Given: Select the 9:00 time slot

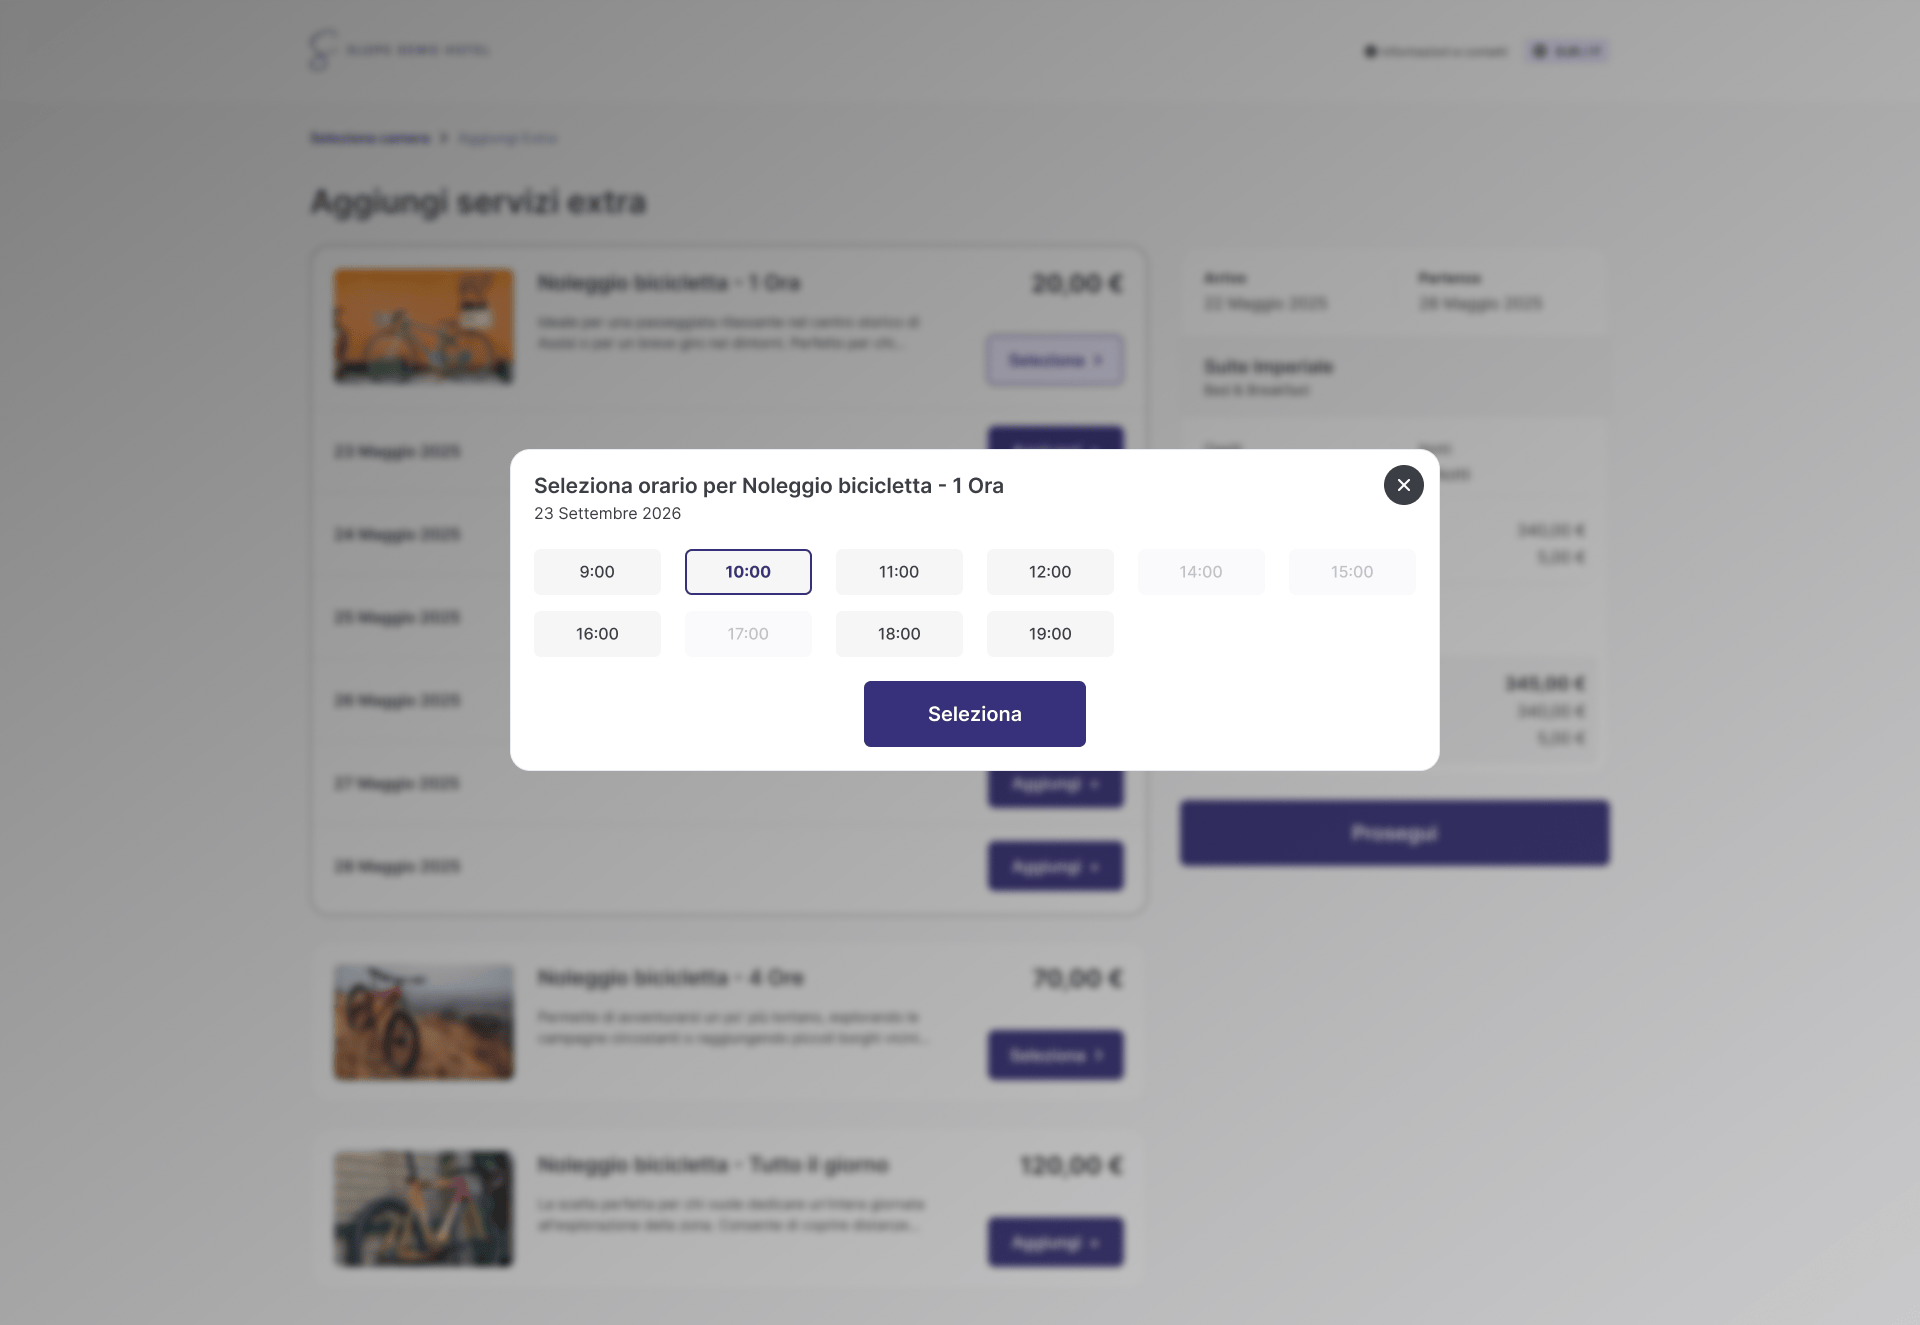Looking at the screenshot, I should 597,572.
